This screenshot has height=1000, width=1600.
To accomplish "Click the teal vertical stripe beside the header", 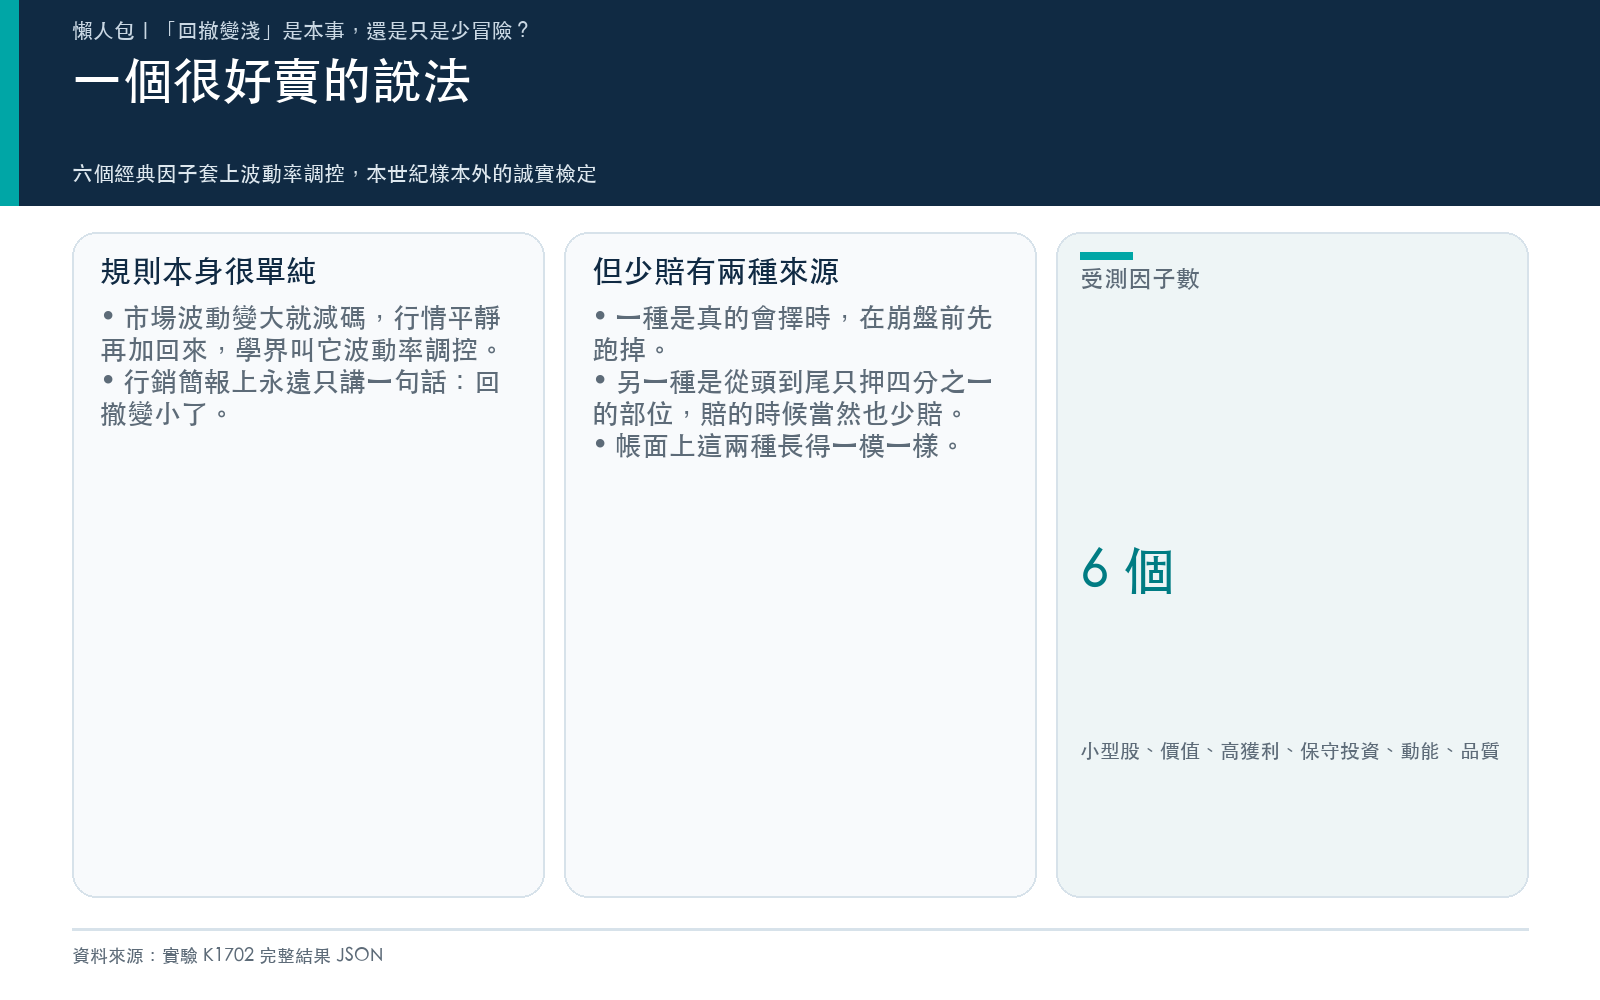I will pyautogui.click(x=9, y=103).
